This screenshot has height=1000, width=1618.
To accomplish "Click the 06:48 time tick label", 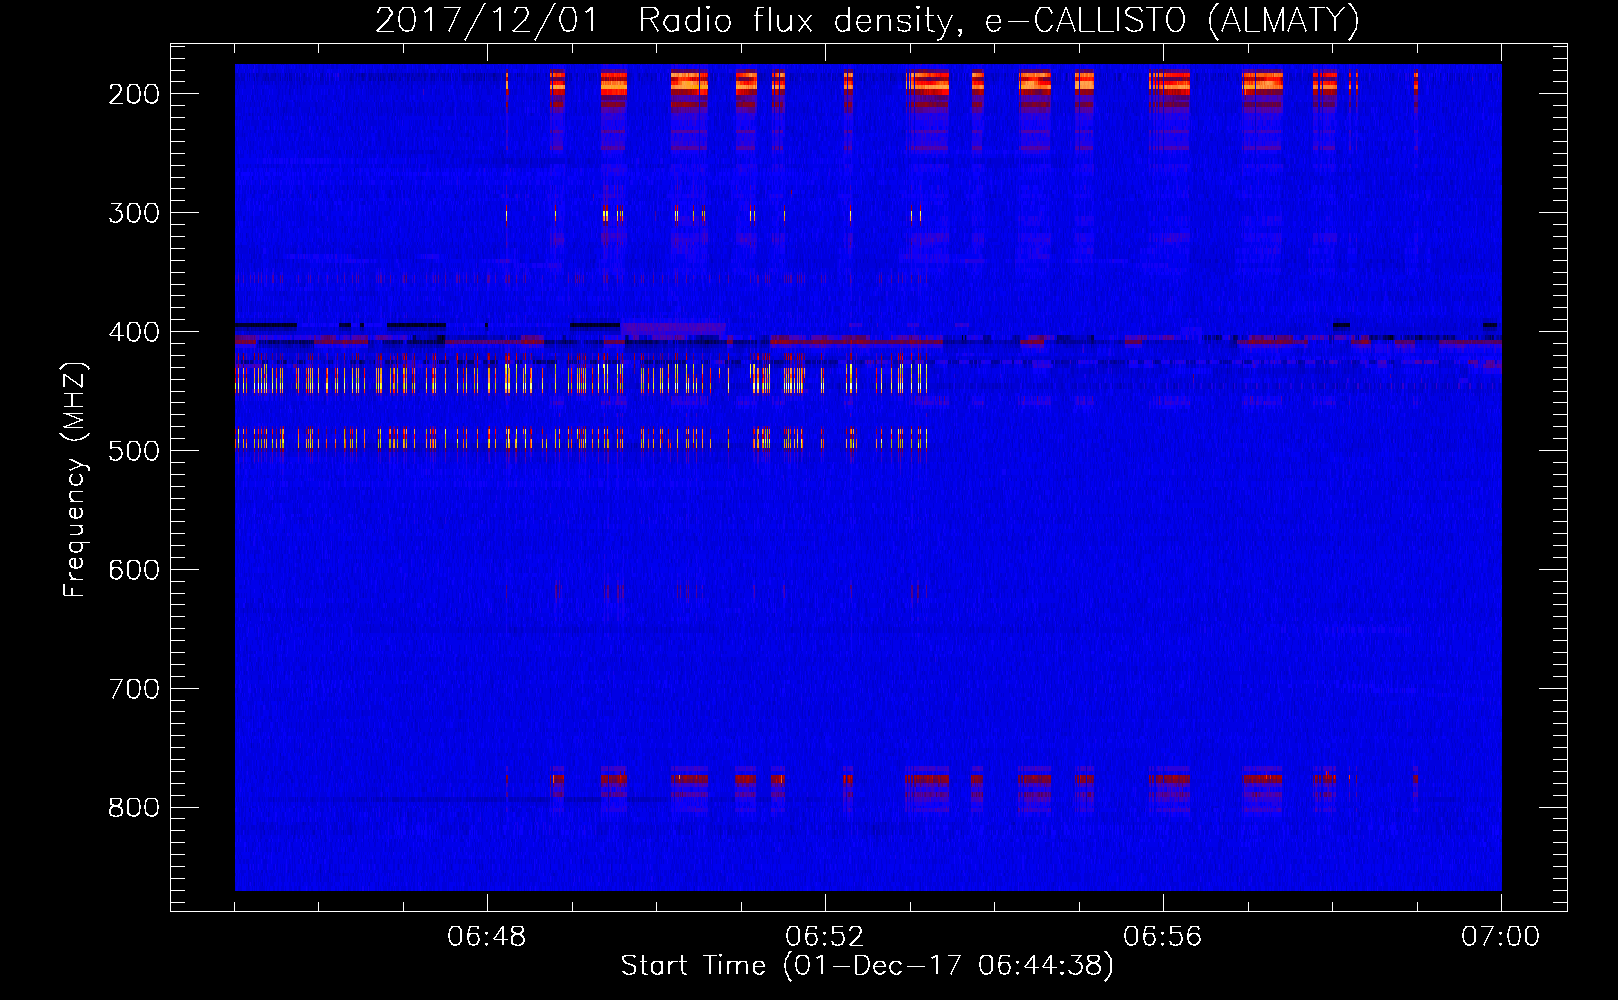I will pos(487,937).
